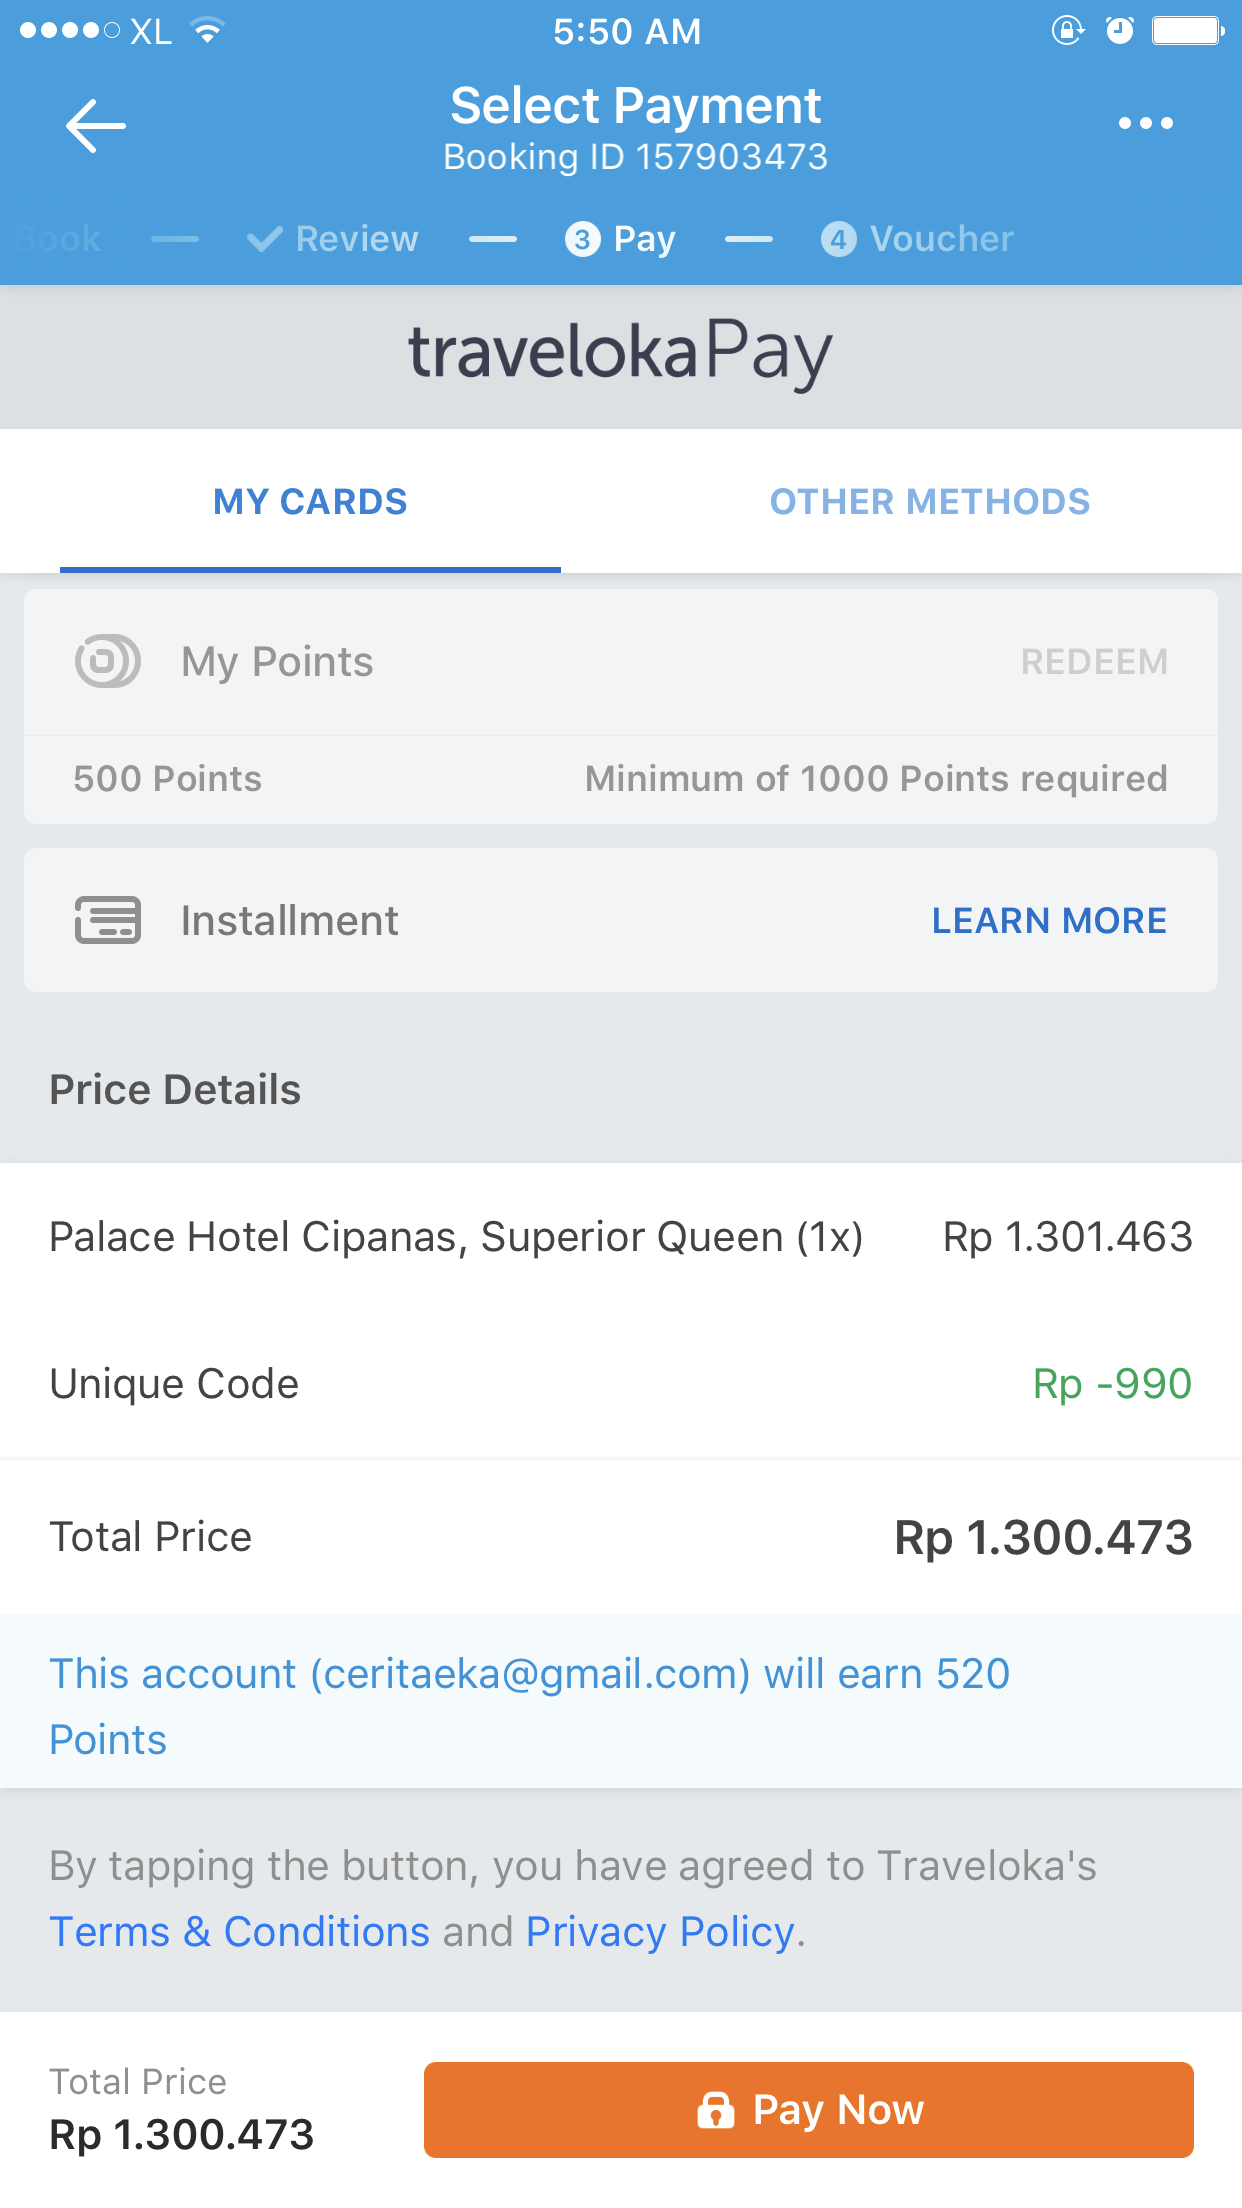Tap the Review step checkmark icon

[x=265, y=239]
